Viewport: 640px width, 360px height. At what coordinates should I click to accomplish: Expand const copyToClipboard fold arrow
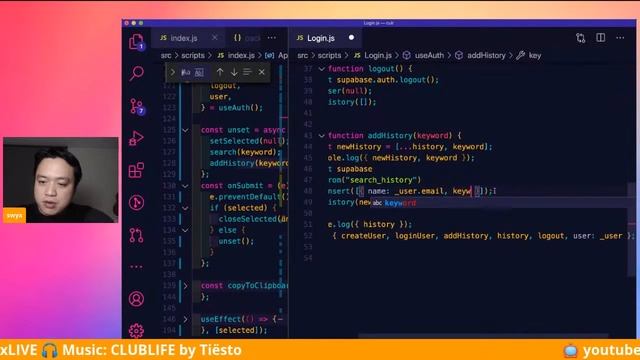pos(185,286)
